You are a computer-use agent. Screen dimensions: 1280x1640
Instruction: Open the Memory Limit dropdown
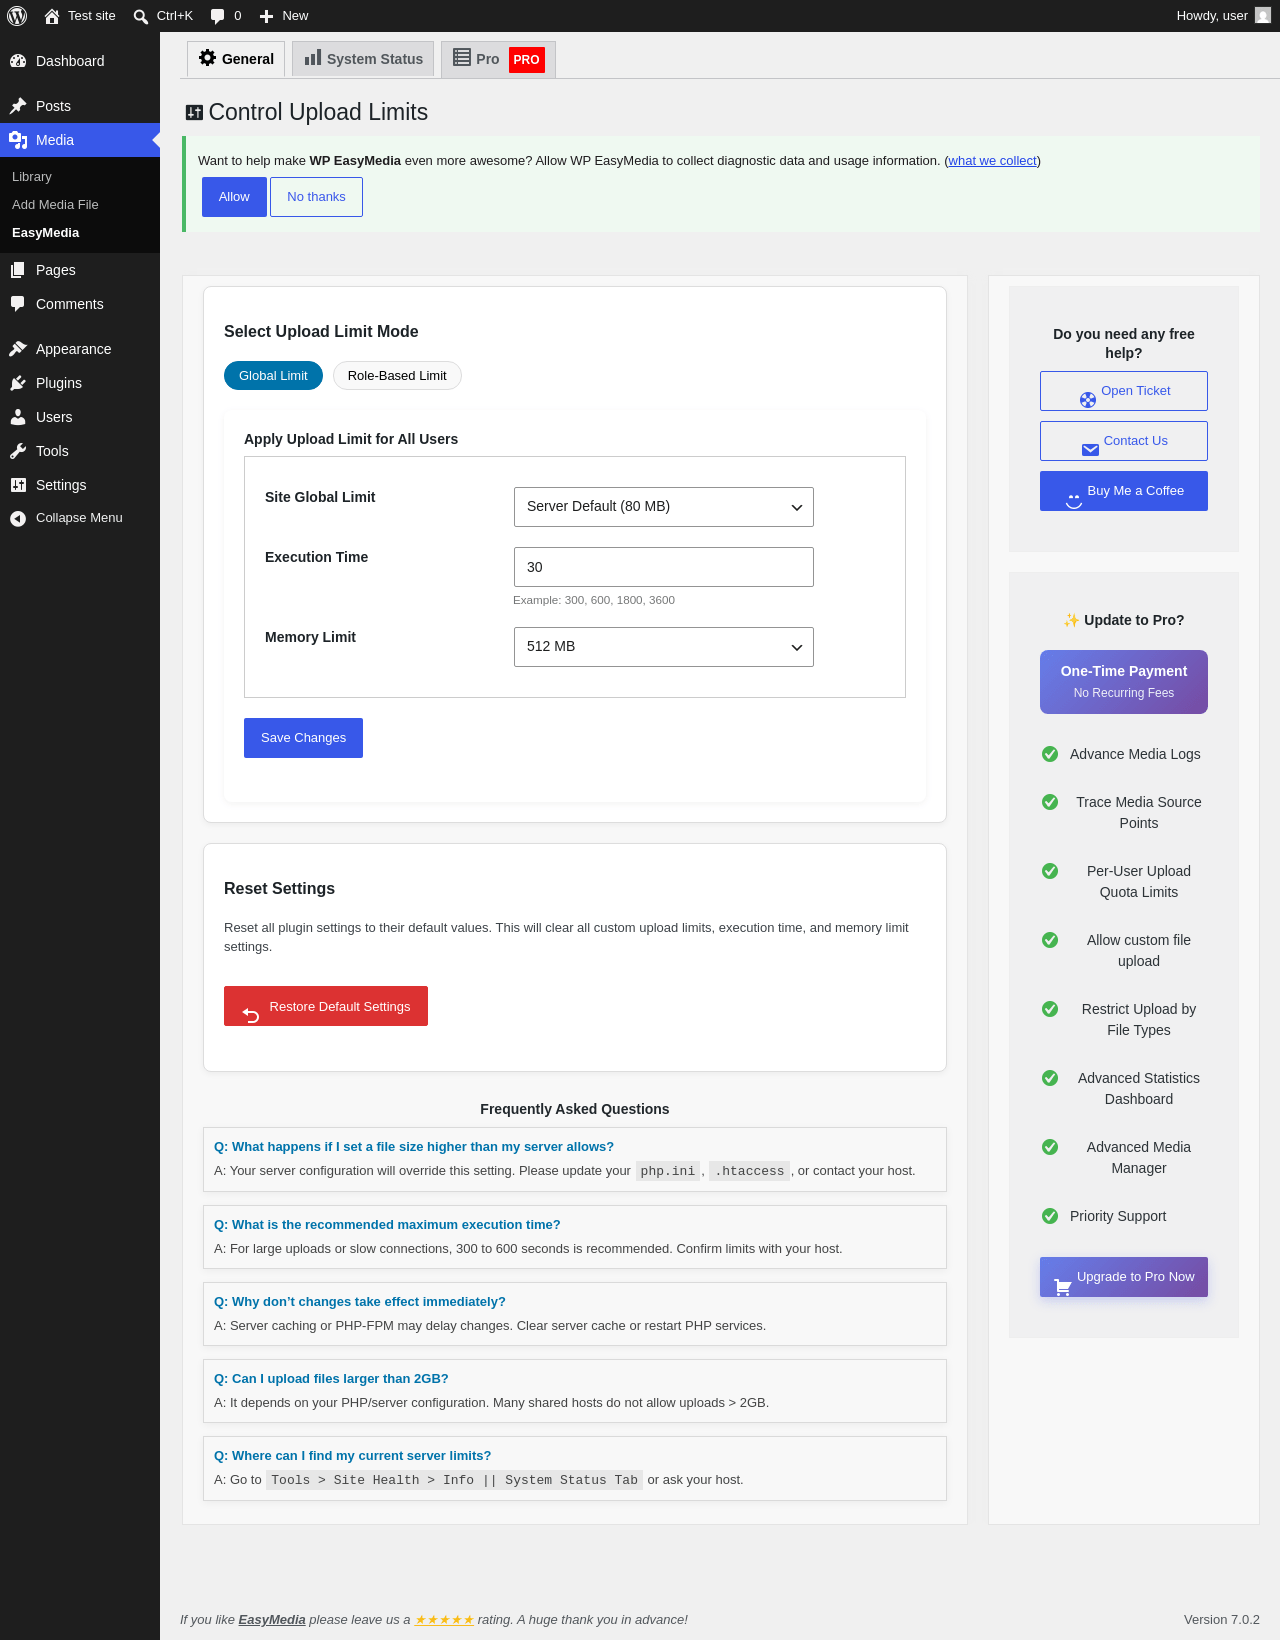[664, 647]
